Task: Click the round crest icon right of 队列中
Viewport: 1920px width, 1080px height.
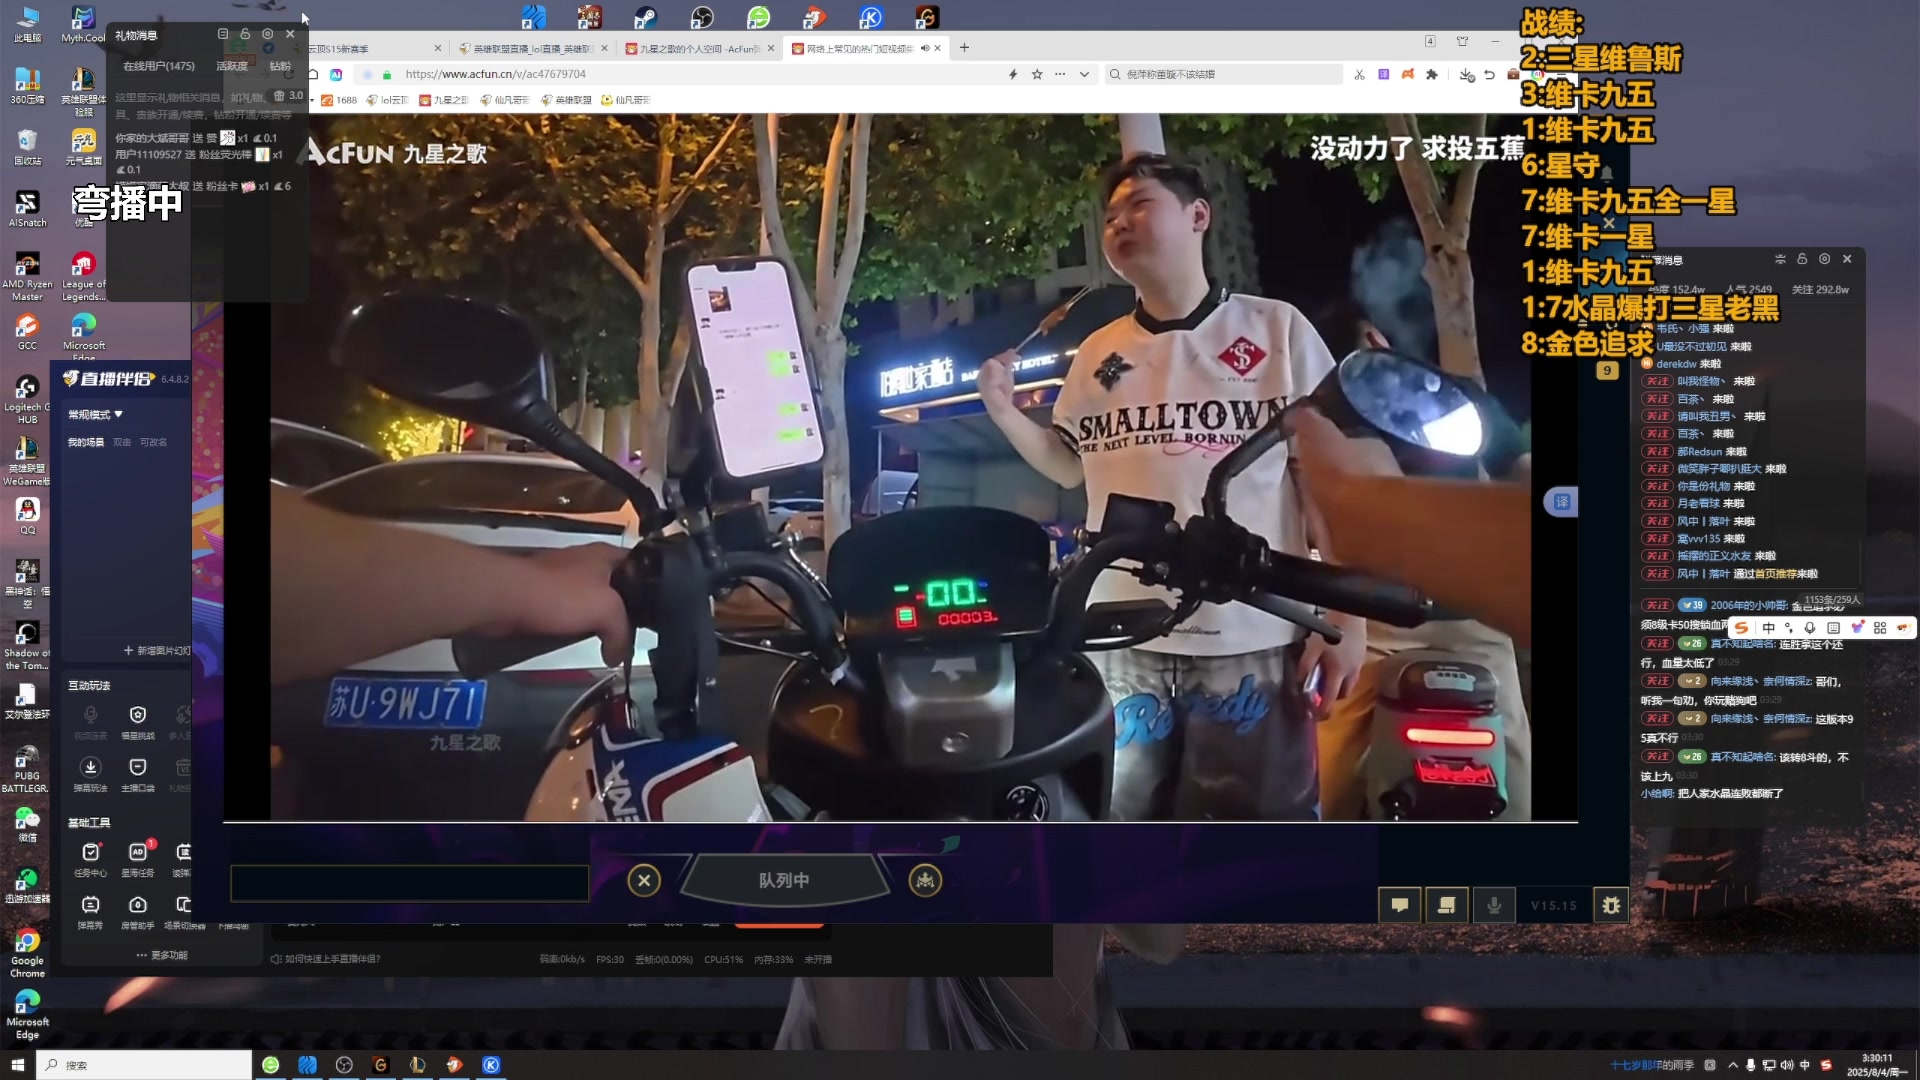Action: tap(925, 880)
